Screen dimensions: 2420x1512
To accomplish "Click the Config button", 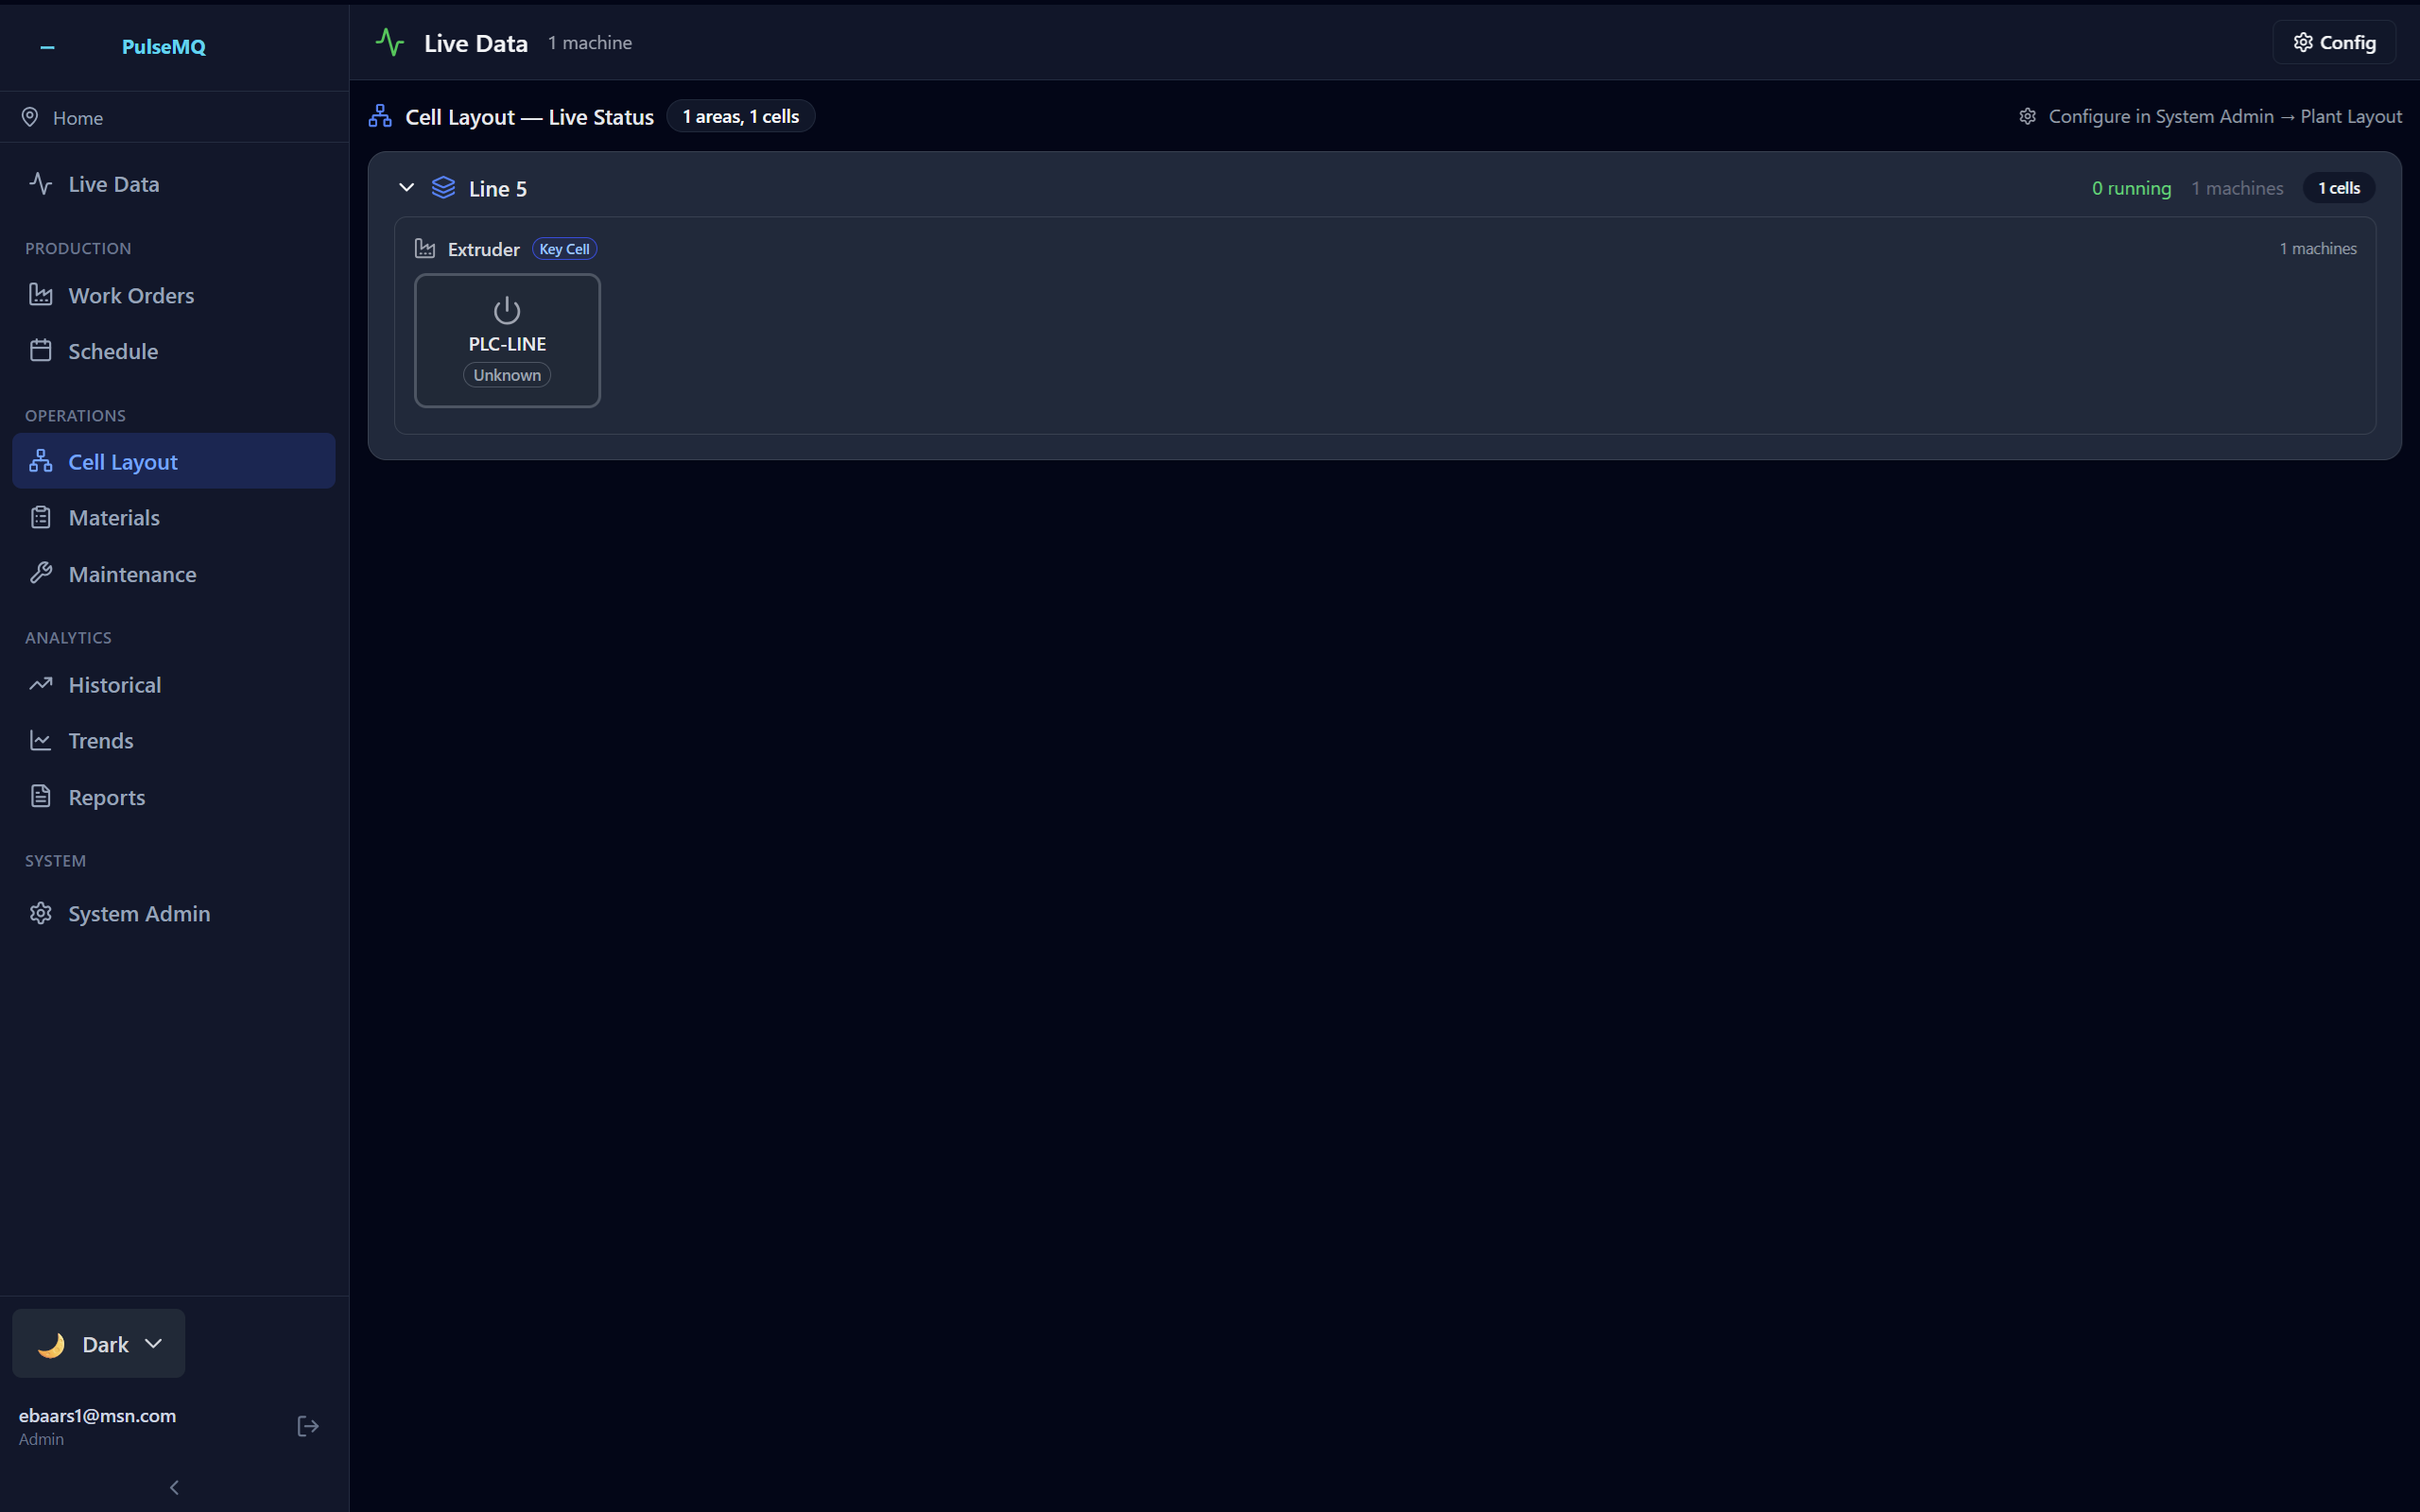I will (2333, 43).
